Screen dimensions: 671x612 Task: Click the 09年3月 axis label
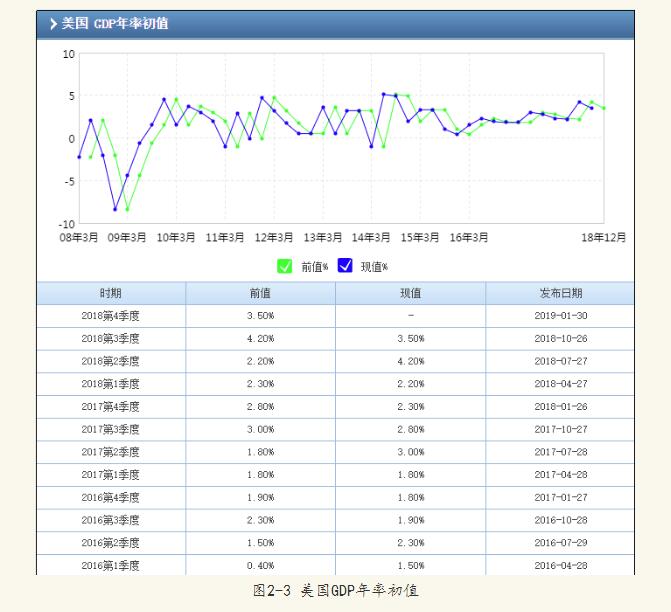click(127, 237)
